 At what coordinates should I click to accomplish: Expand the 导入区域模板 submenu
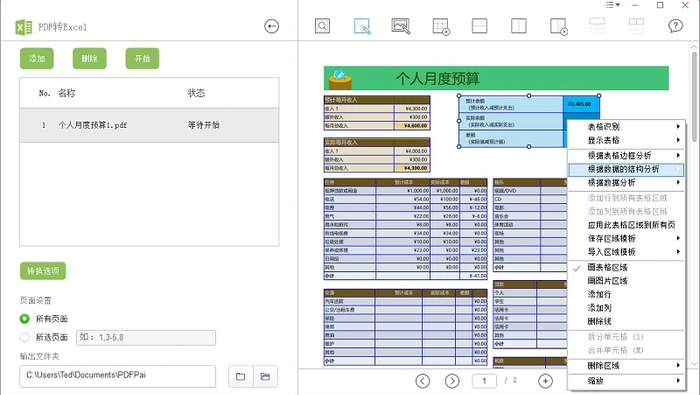626,252
